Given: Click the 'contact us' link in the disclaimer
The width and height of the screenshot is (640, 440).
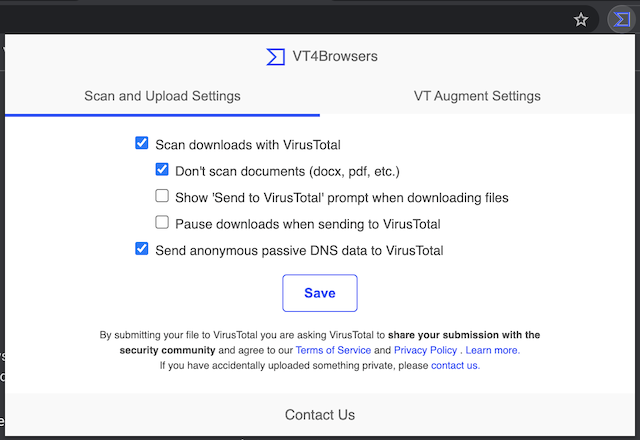Looking at the screenshot, I should pos(455,366).
